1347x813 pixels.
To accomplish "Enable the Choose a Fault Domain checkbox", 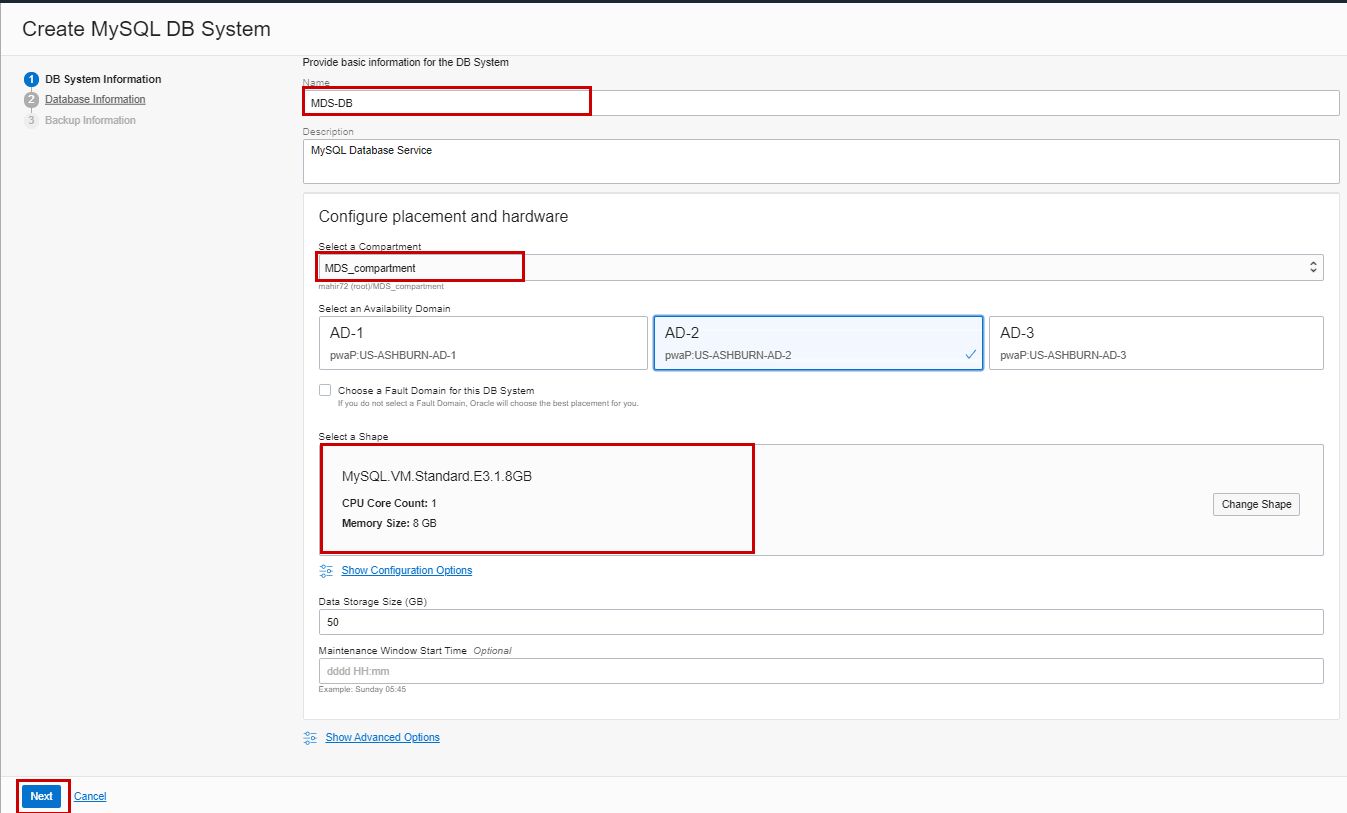I will pos(325,390).
